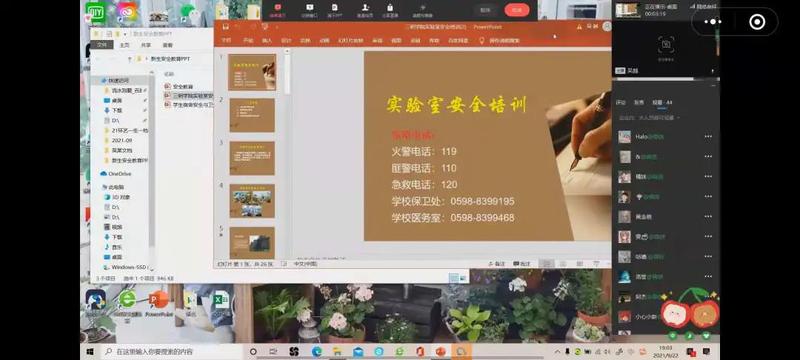
Task: Select slide 2 thumbnail in the slide panel
Action: (252, 115)
